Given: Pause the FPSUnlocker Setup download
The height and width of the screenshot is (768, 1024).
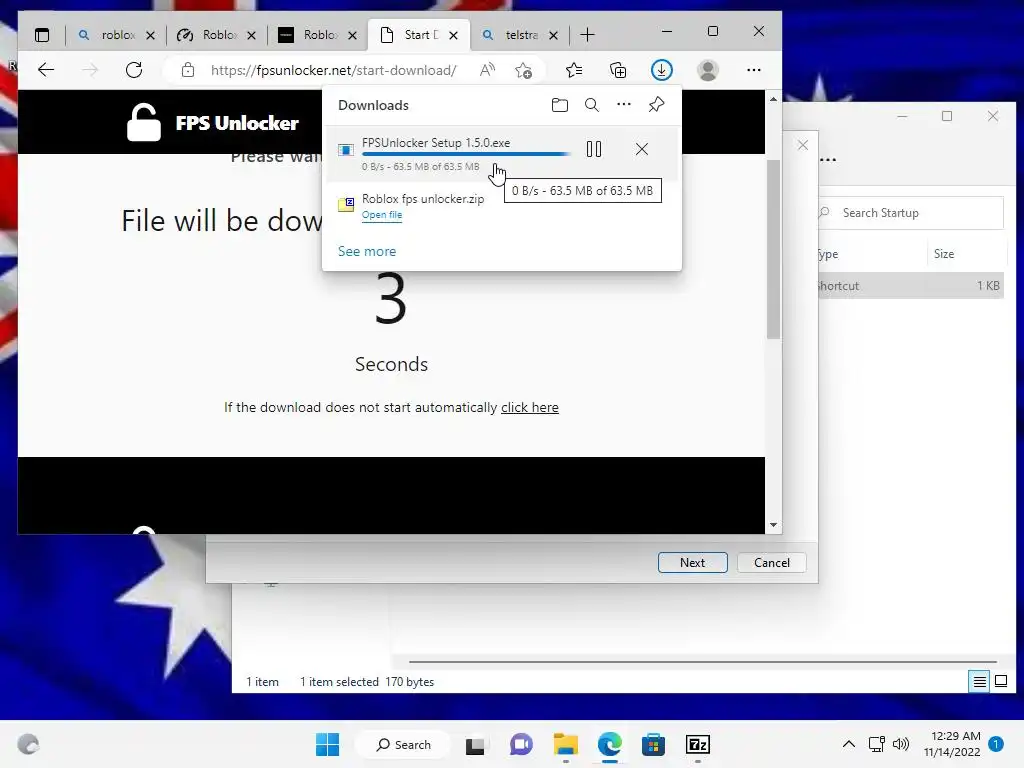Looking at the screenshot, I should coord(594,149).
